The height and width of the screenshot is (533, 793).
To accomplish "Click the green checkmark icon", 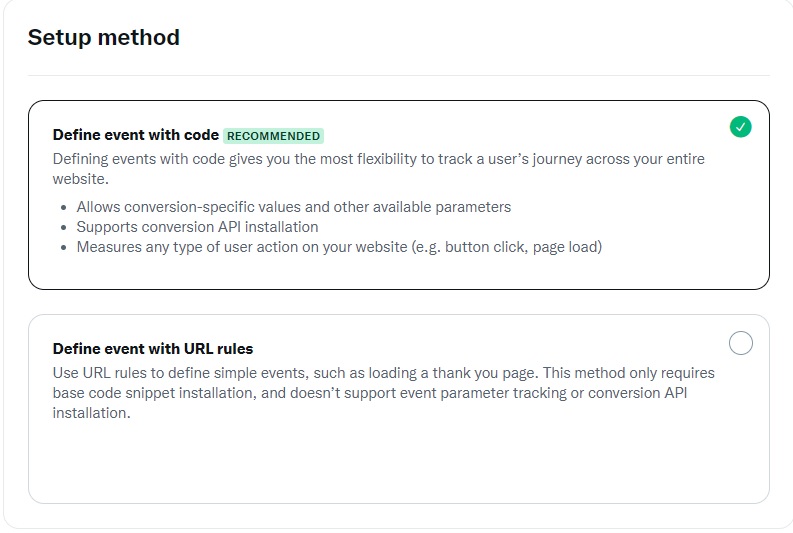I will coord(740,127).
